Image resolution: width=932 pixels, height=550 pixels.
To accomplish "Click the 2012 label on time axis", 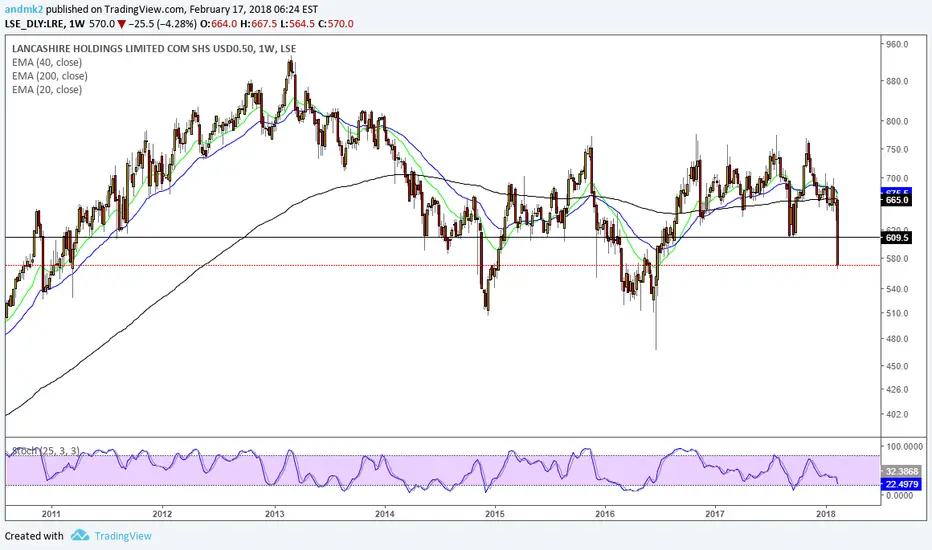I will point(162,514).
